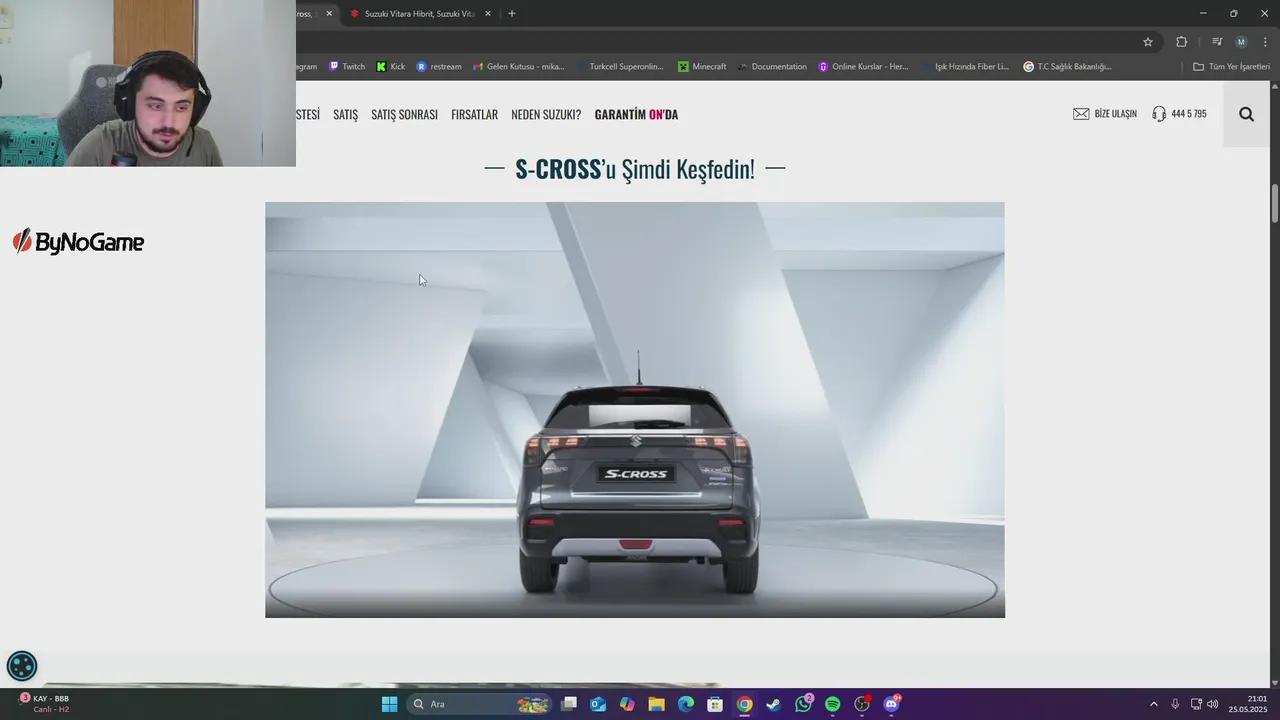Open a new browser tab with plus icon

(512, 14)
